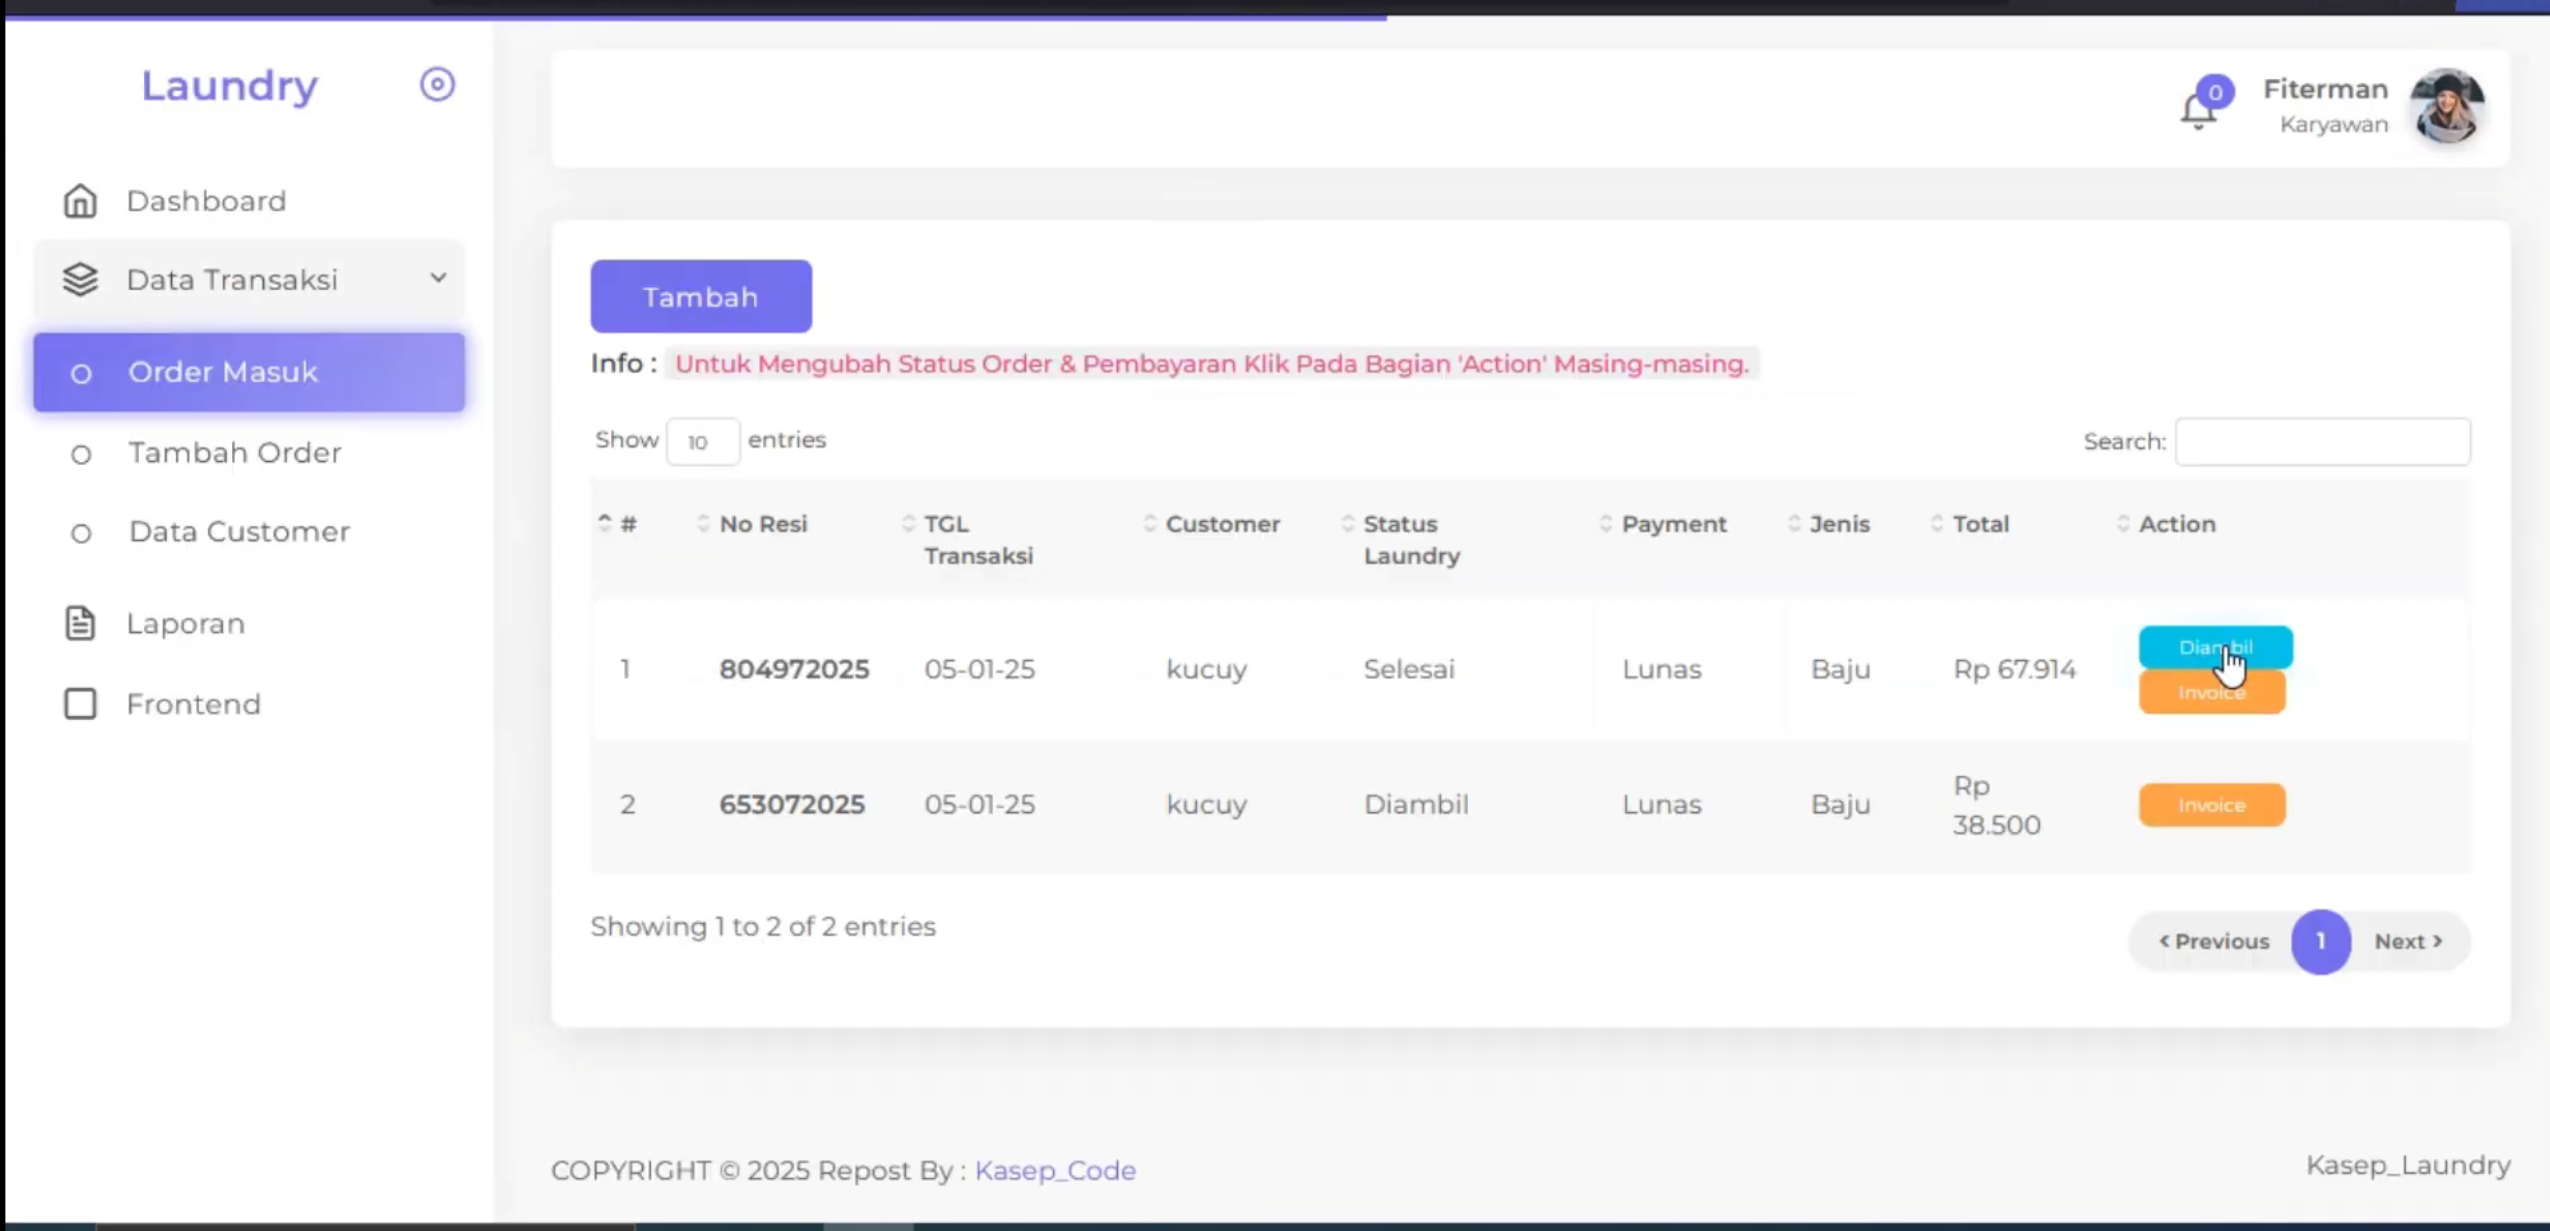This screenshot has width=2550, height=1231.
Task: Sort by Action column
Action: point(2176,524)
